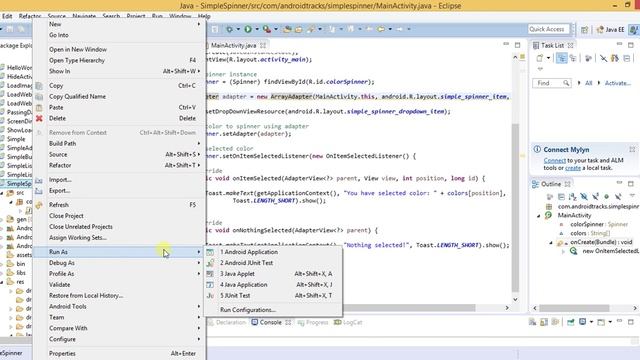Click the Sort alphabetically icon in Outline

(572, 197)
